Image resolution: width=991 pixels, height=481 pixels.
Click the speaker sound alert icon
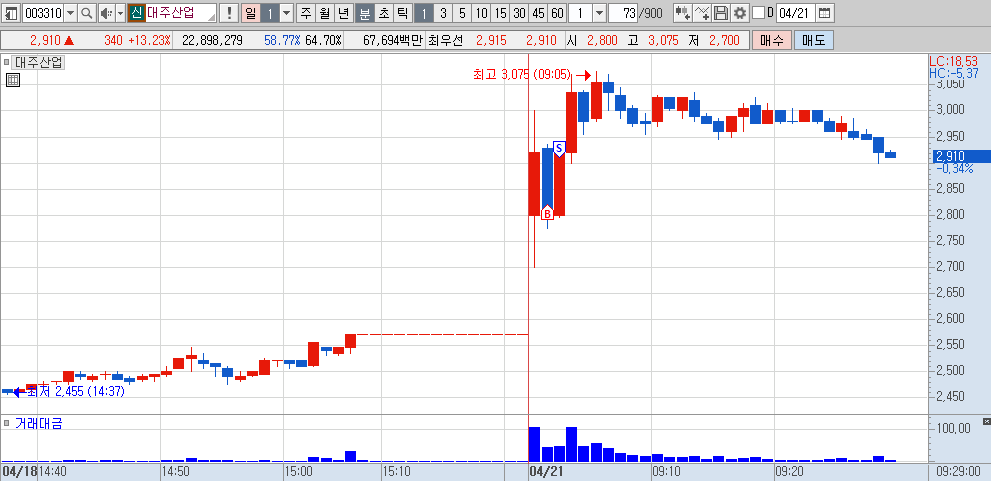pos(106,13)
